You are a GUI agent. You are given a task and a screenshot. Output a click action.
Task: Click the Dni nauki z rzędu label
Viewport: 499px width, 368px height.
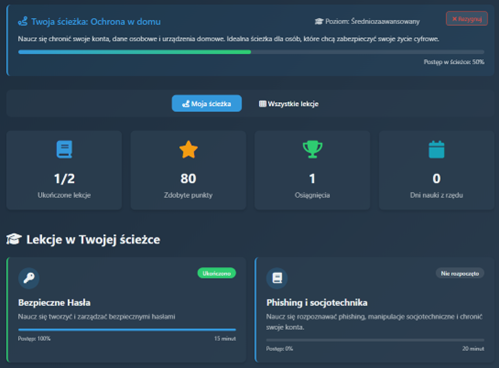coord(436,195)
